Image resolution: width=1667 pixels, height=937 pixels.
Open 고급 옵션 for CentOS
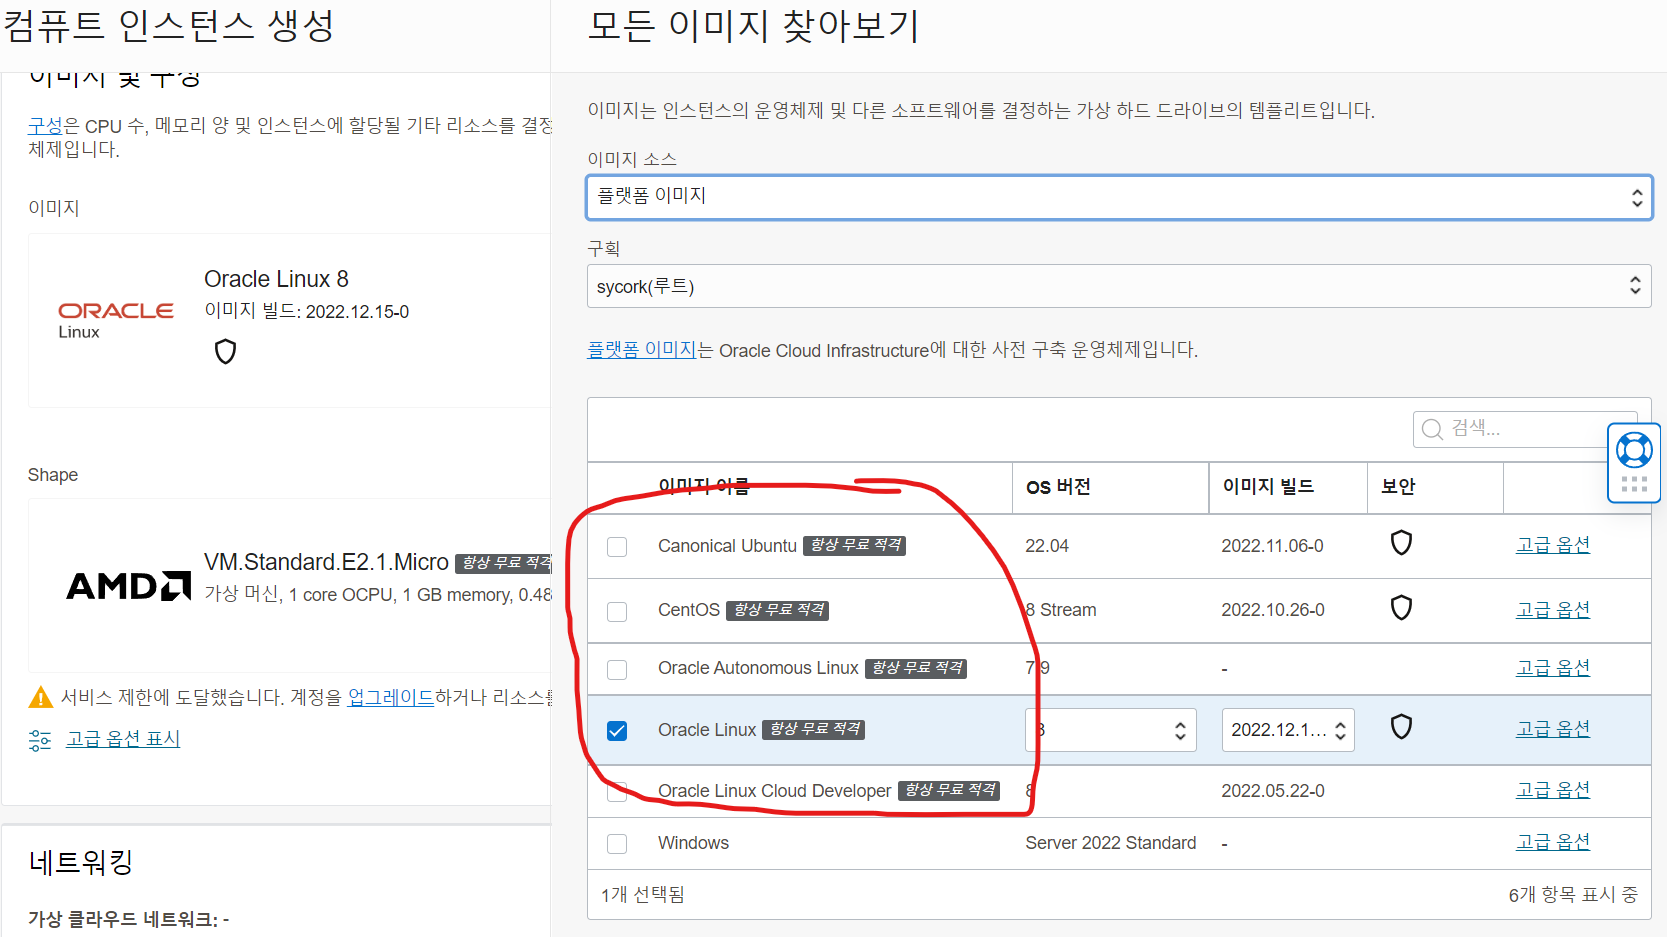coord(1553,610)
